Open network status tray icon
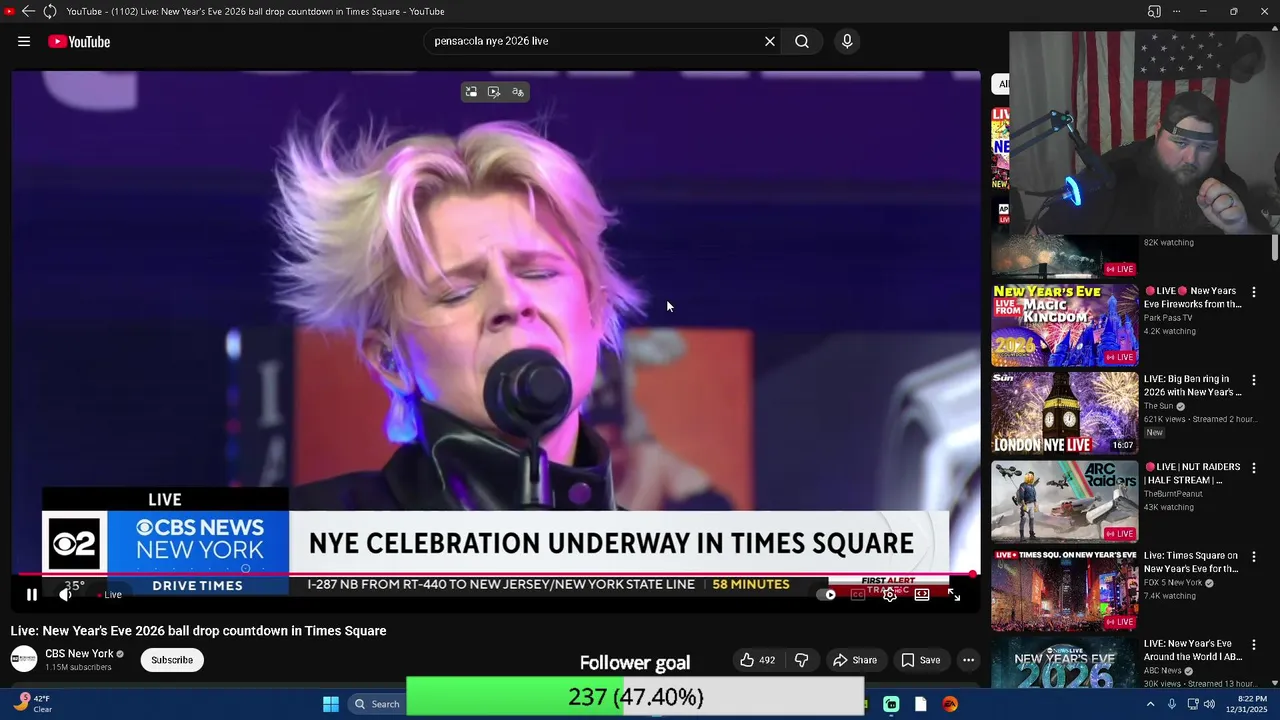 (x=1193, y=704)
